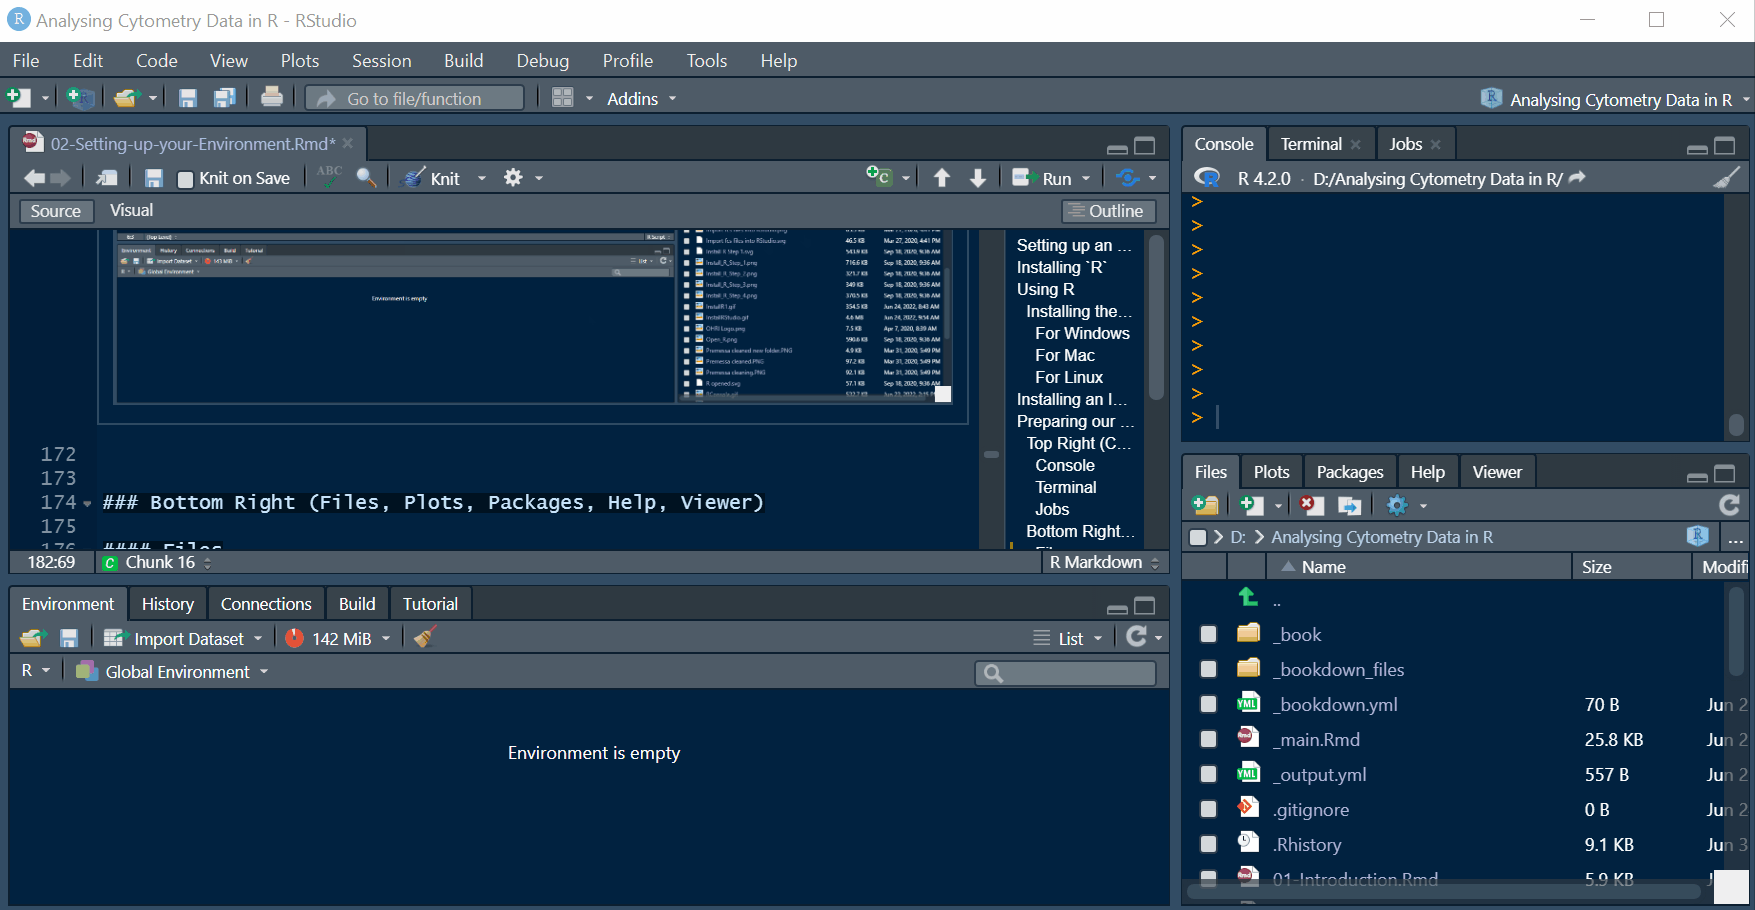This screenshot has height=910, width=1755.
Task: Open Find/Replace magnifier in editor
Action: click(x=367, y=178)
